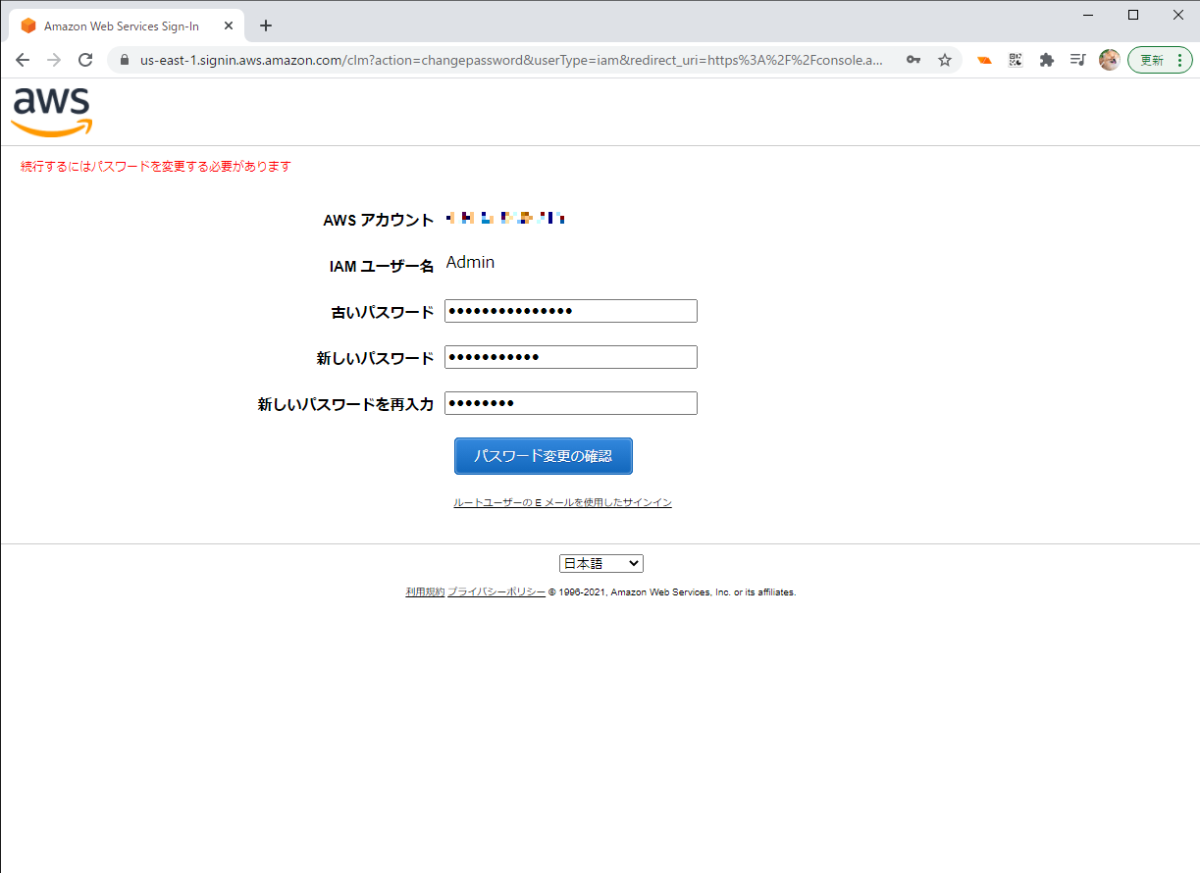
Task: Go back with the browser back arrow
Action: pos(22,60)
